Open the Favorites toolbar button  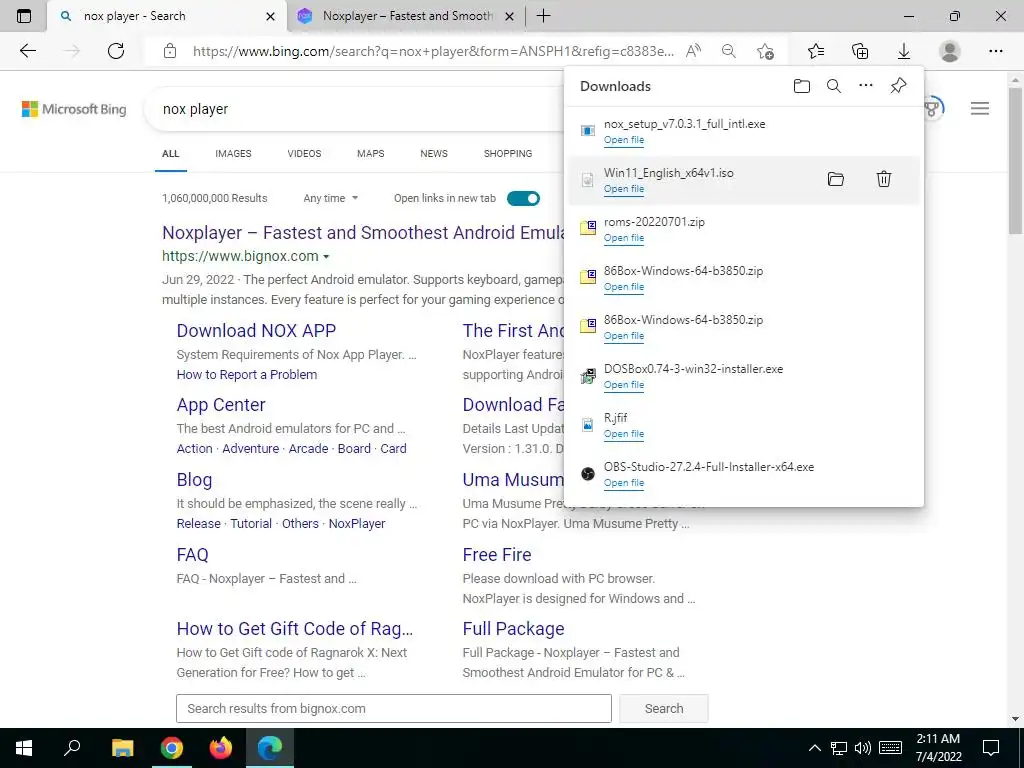tap(816, 51)
